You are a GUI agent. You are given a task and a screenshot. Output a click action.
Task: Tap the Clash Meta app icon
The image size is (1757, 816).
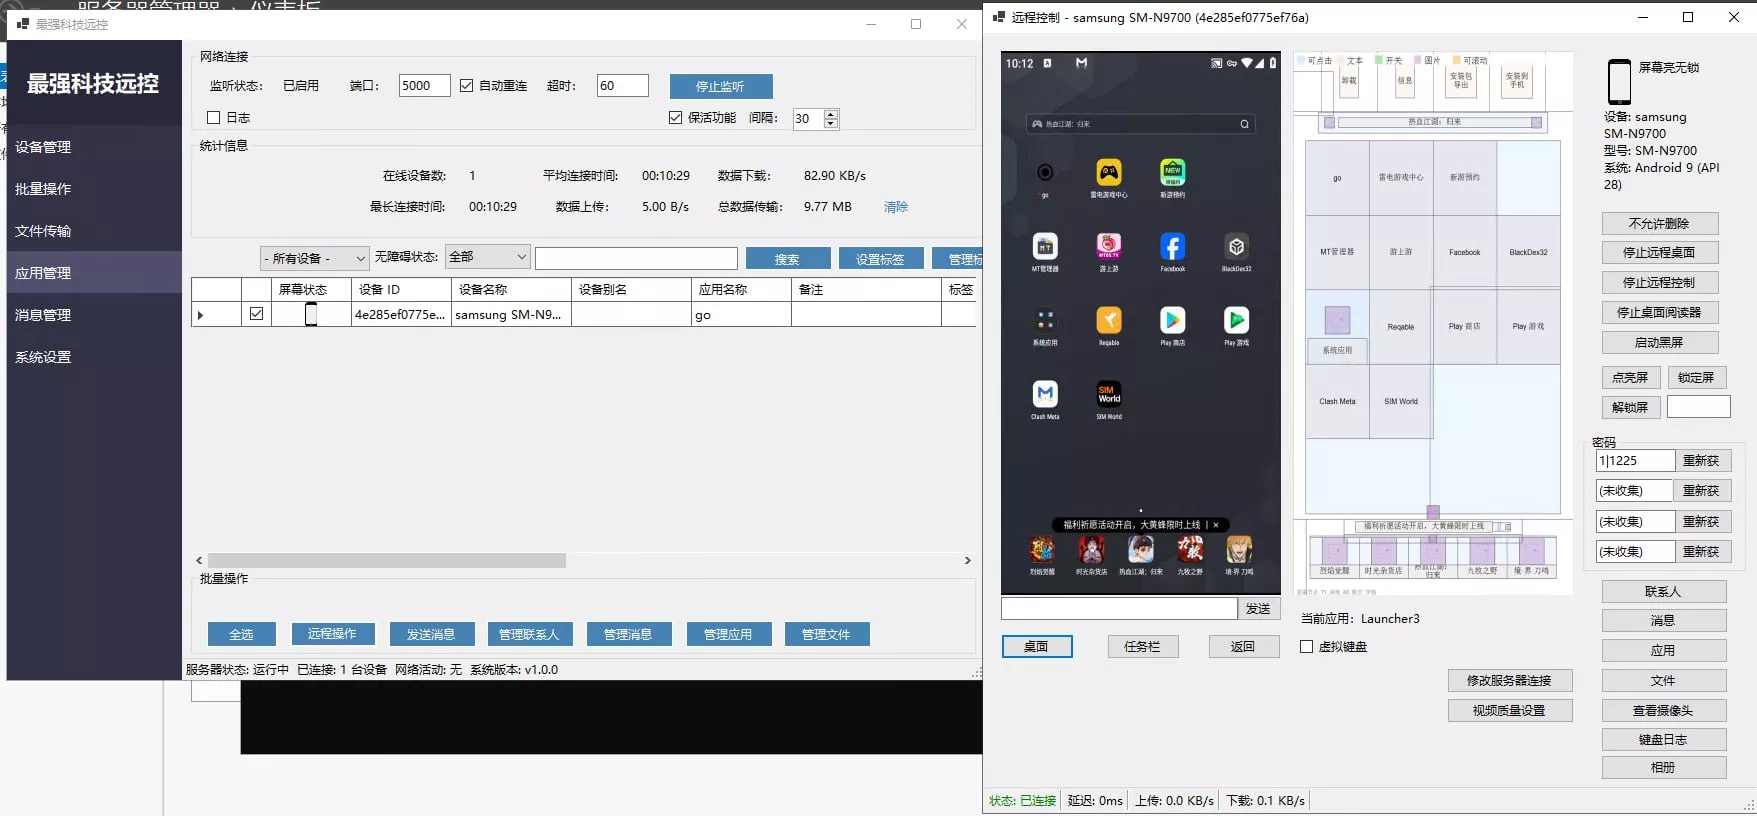tap(1045, 394)
